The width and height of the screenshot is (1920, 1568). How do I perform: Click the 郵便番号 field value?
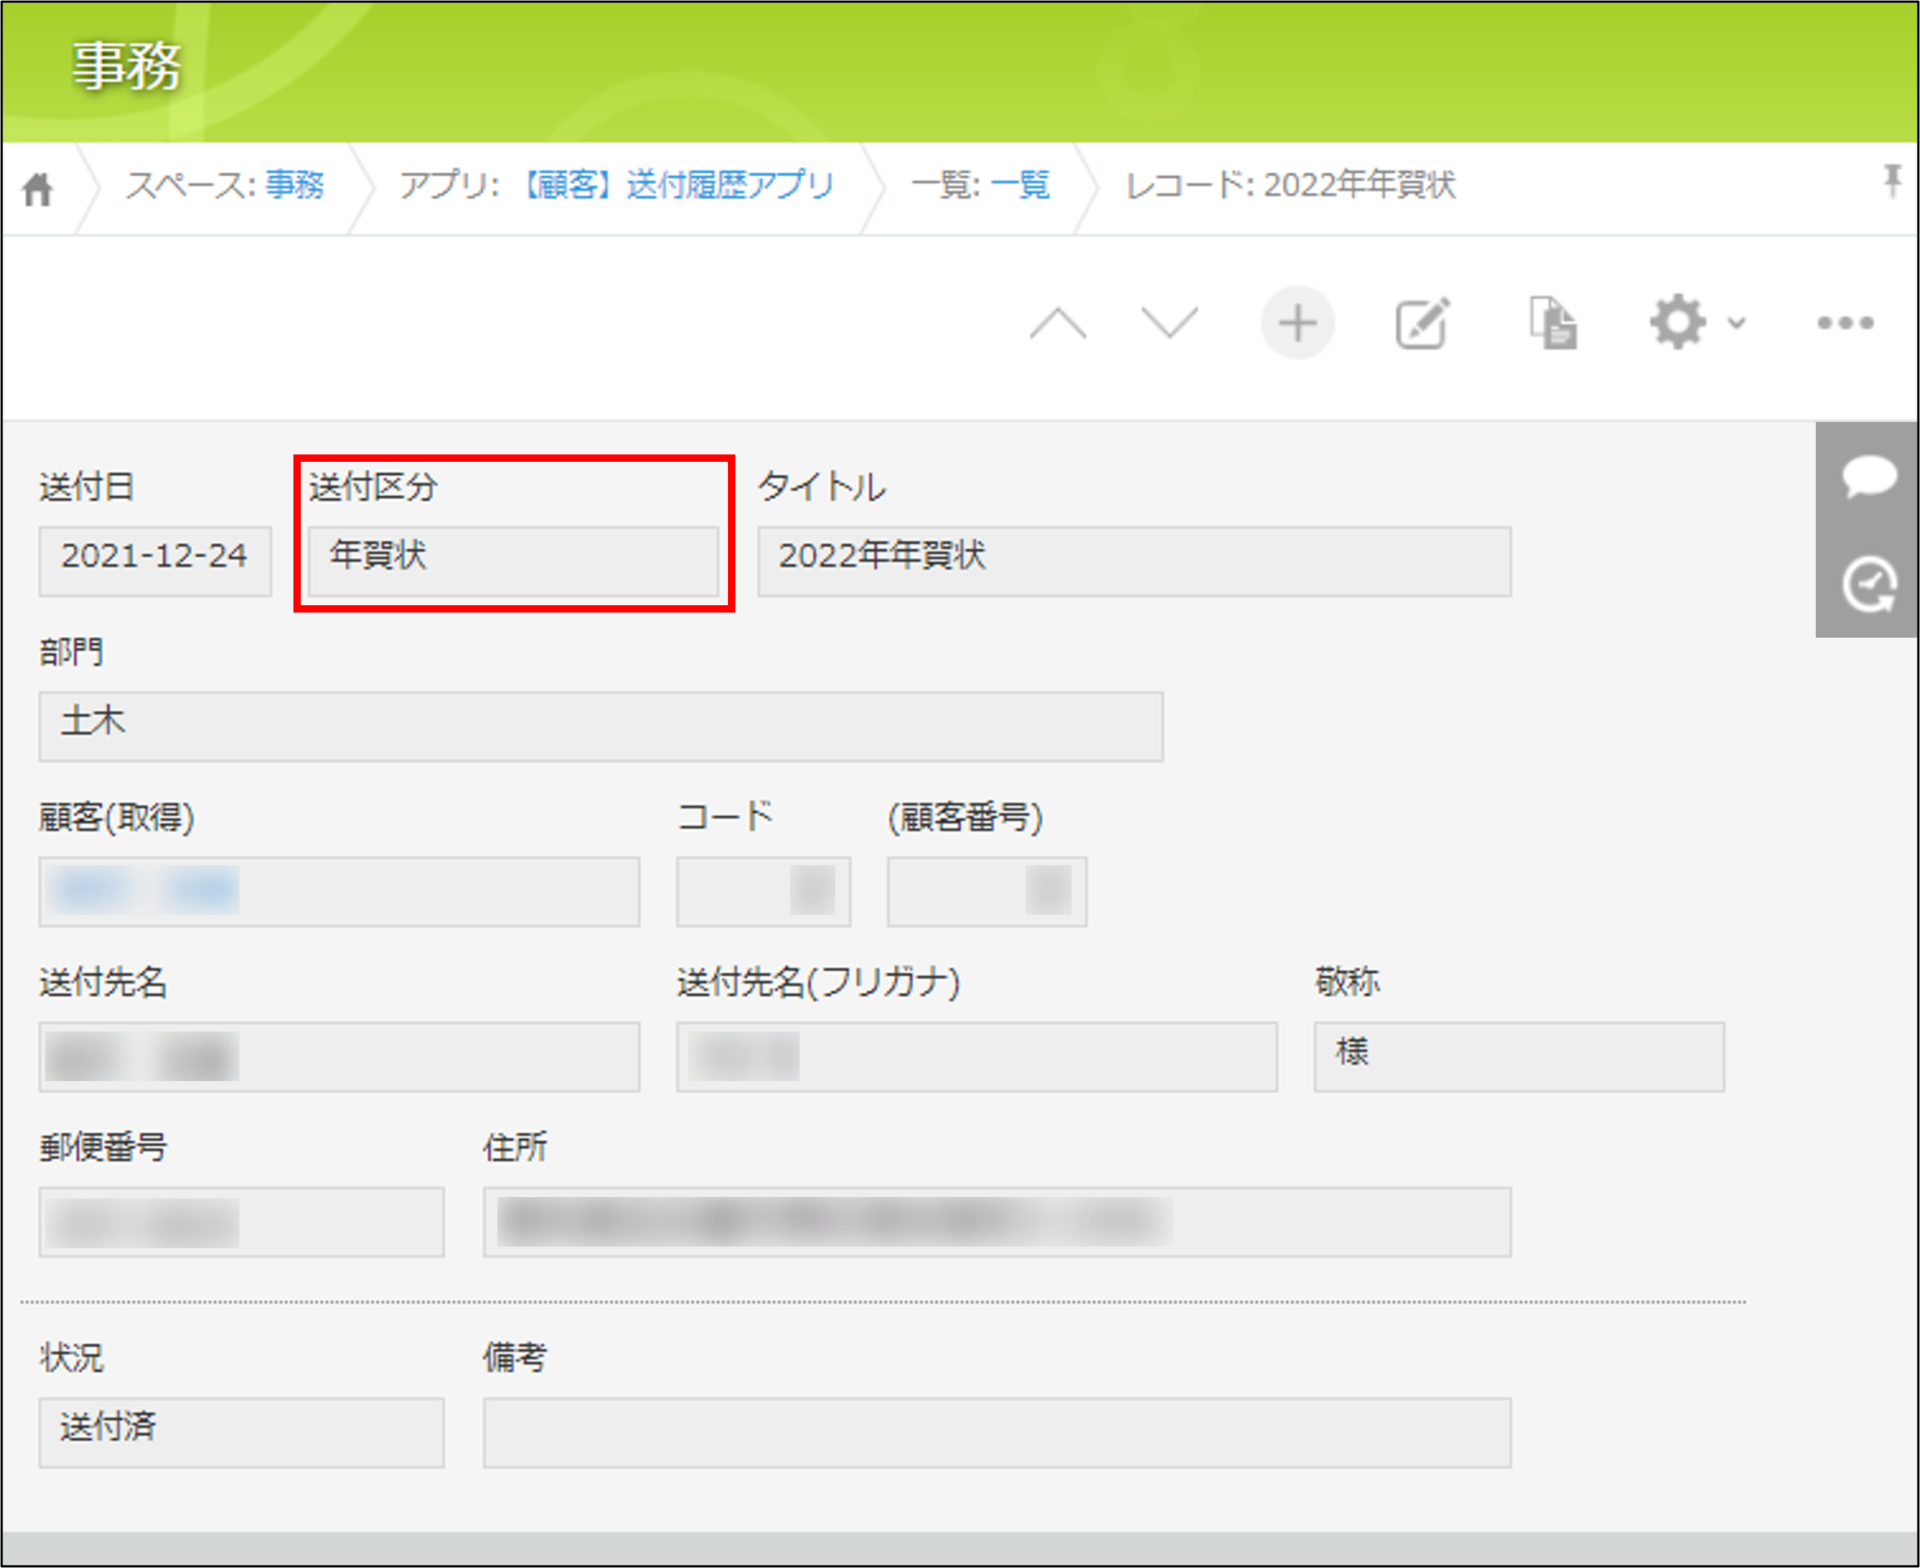click(x=241, y=1221)
